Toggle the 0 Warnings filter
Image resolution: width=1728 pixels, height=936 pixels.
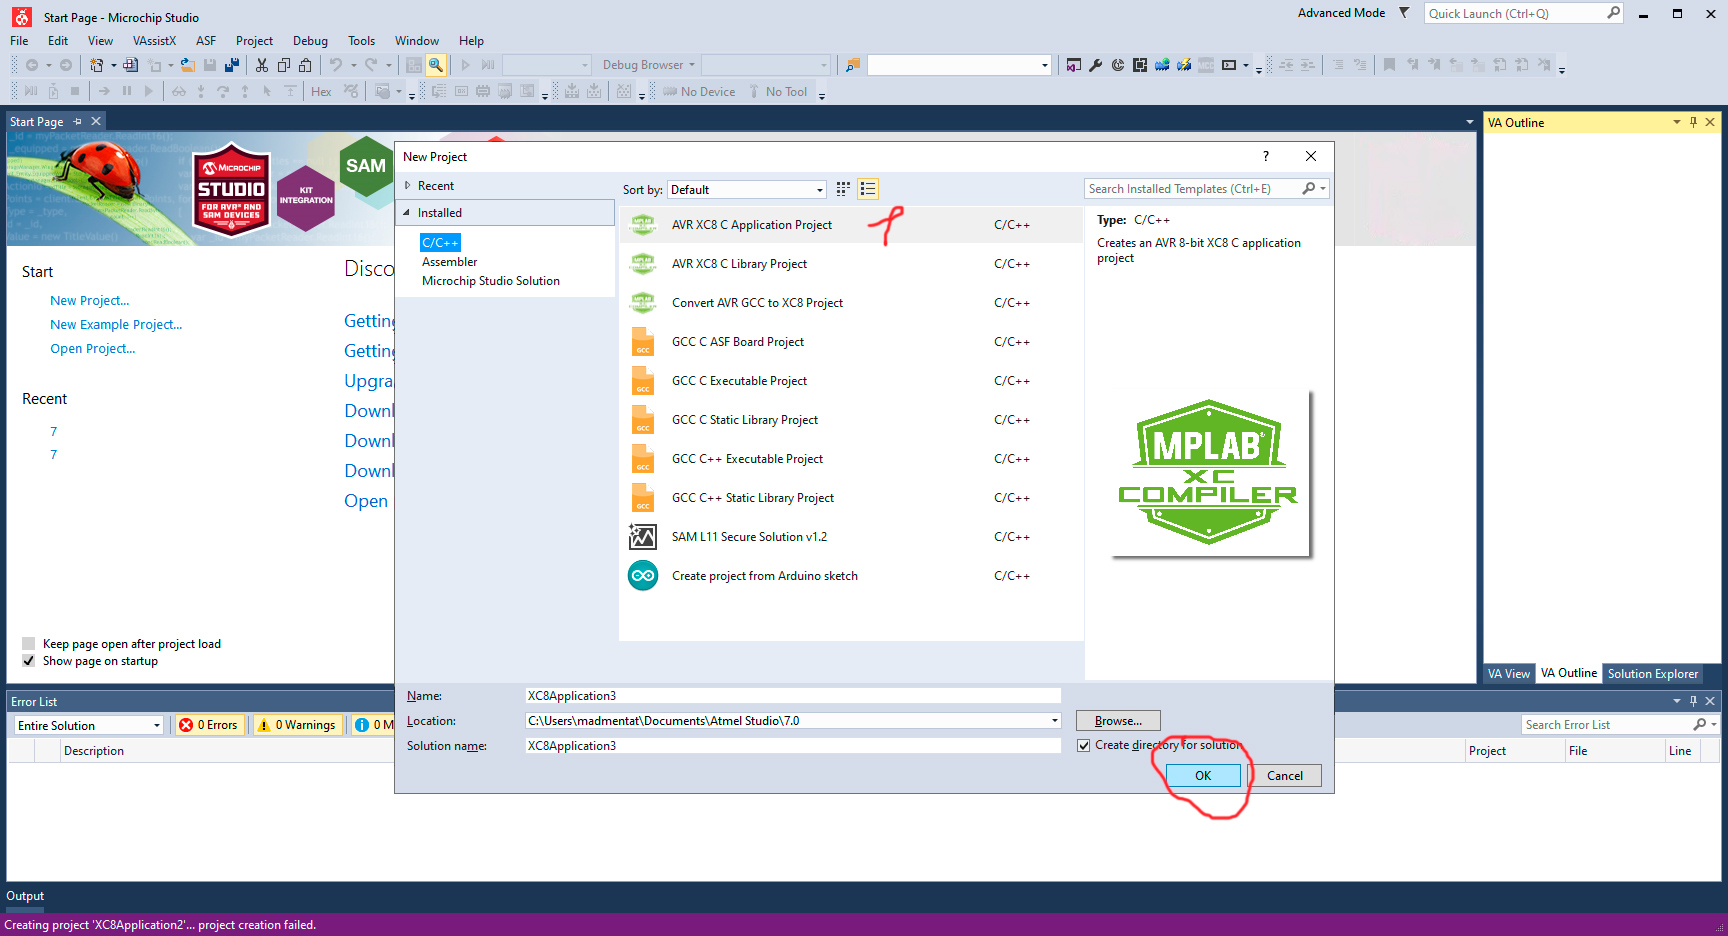(297, 725)
